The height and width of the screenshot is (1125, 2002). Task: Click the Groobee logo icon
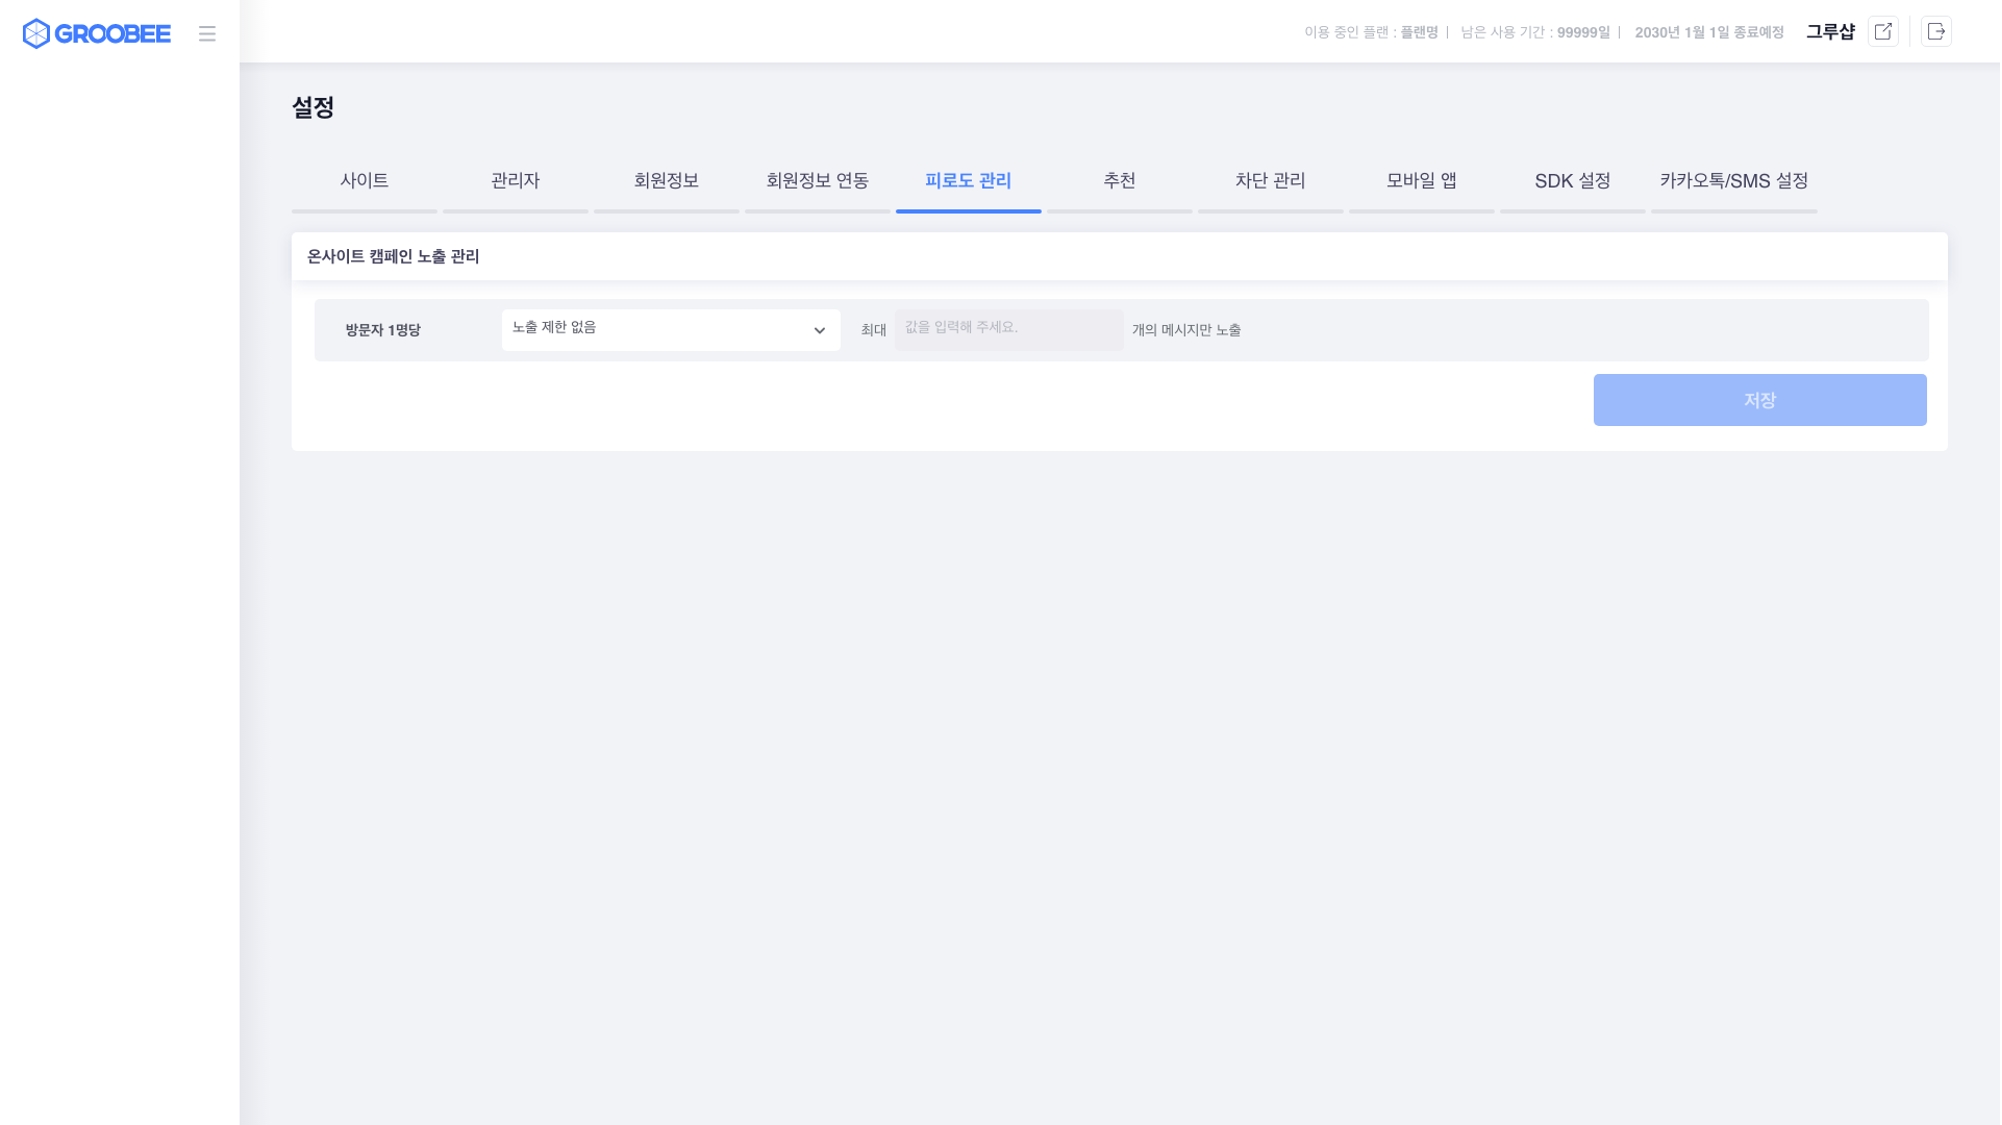pos(36,33)
